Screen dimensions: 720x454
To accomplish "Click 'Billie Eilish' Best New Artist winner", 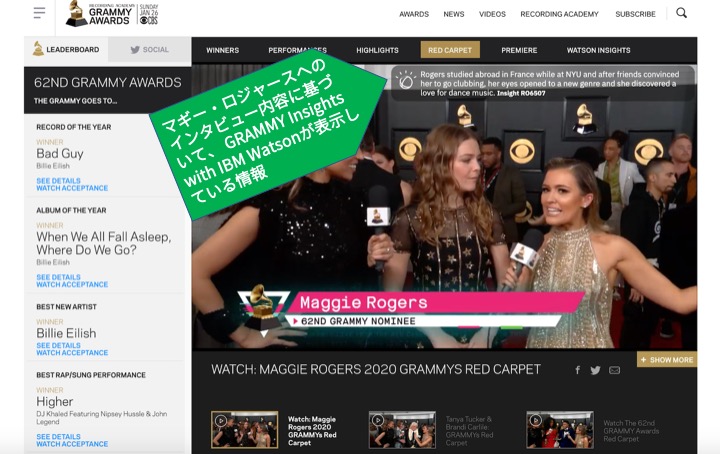I will [x=66, y=333].
